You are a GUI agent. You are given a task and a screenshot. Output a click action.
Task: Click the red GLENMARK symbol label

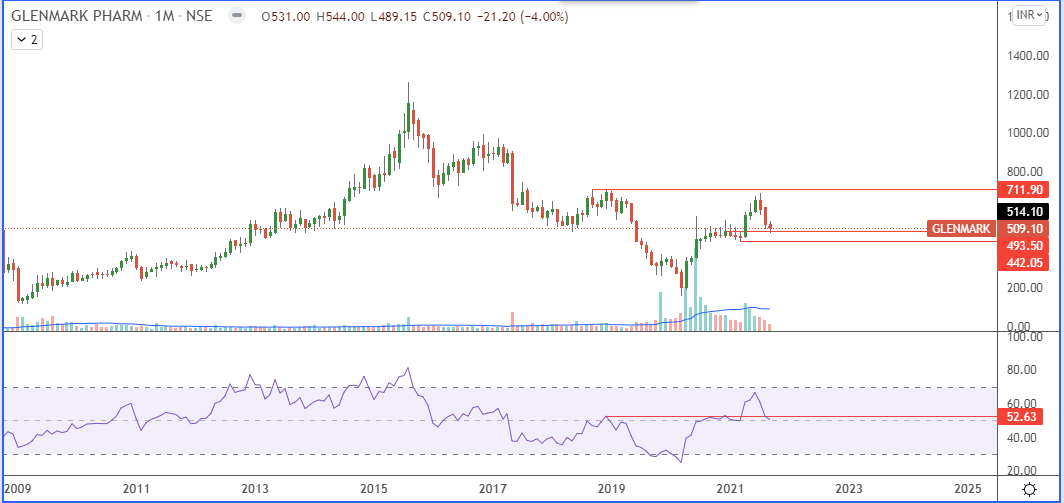pos(960,229)
